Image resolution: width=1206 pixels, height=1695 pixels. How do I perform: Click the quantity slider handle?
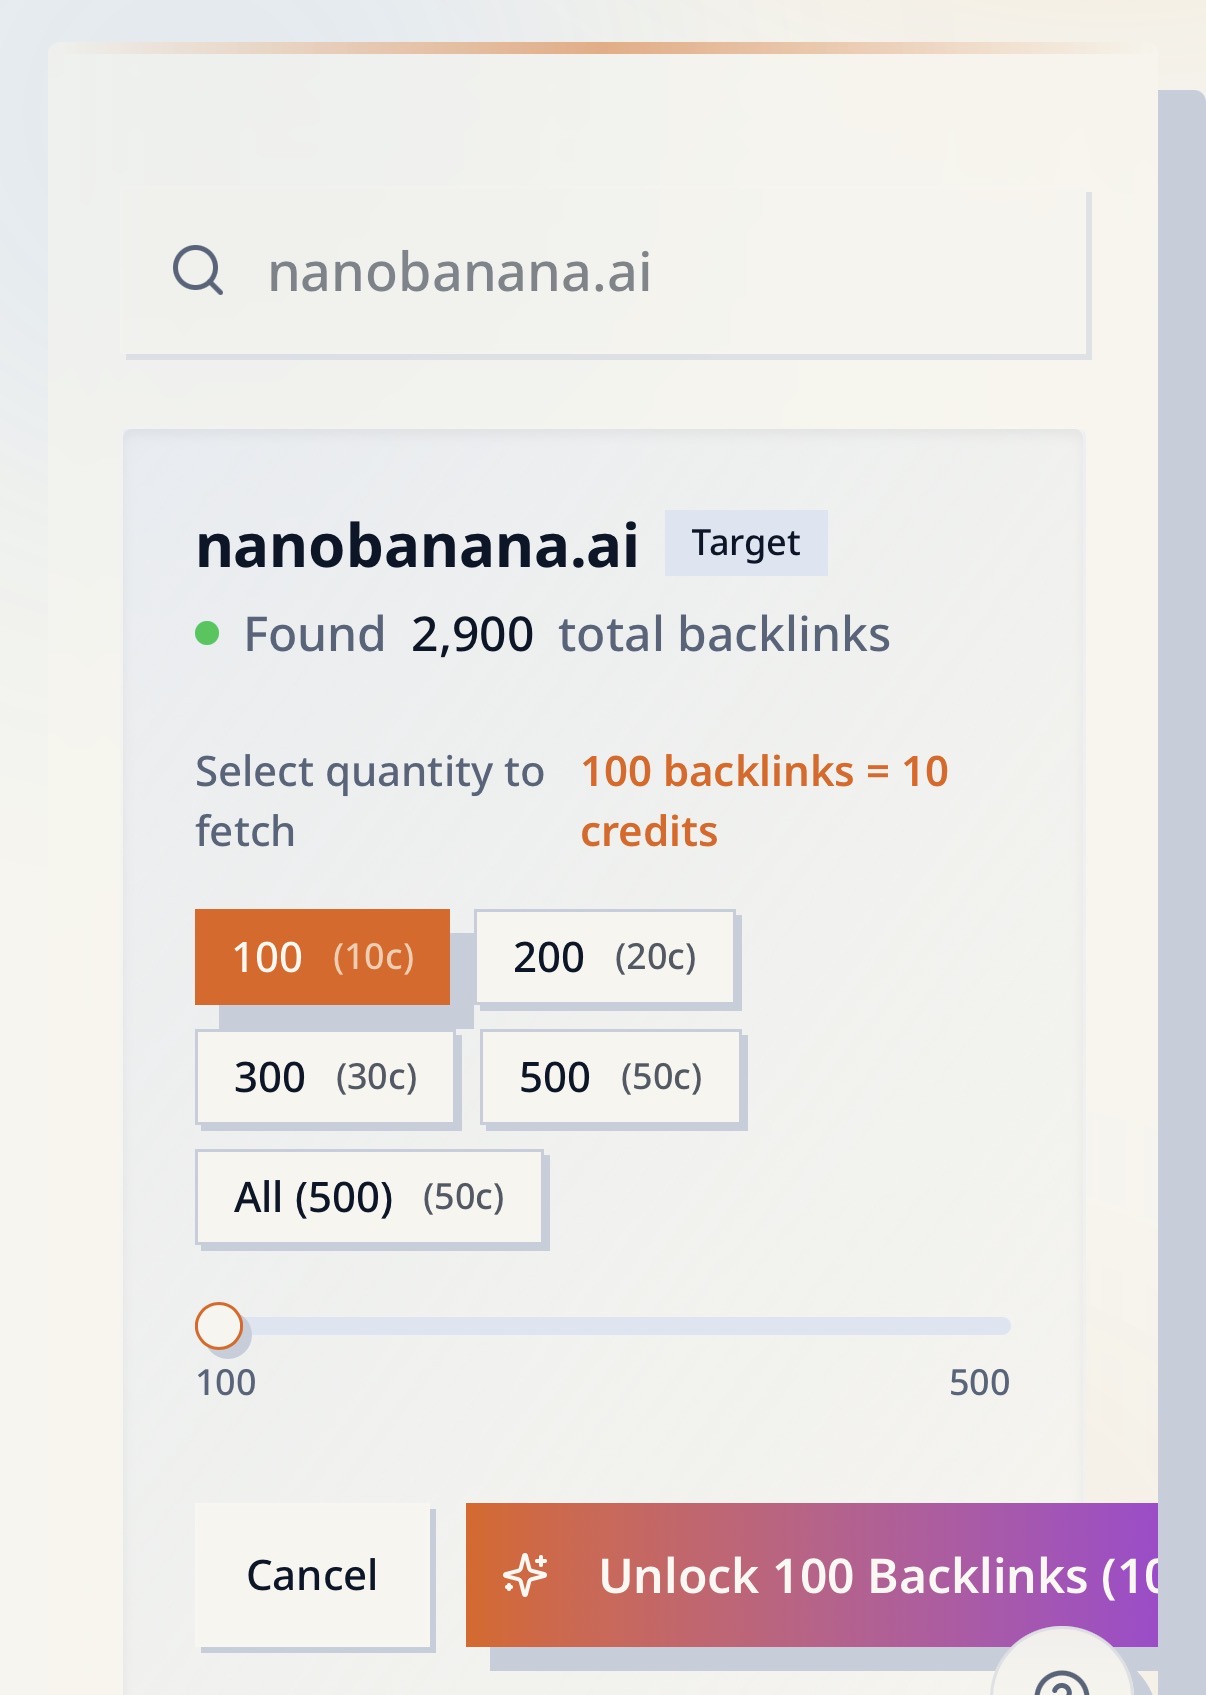(x=219, y=1327)
